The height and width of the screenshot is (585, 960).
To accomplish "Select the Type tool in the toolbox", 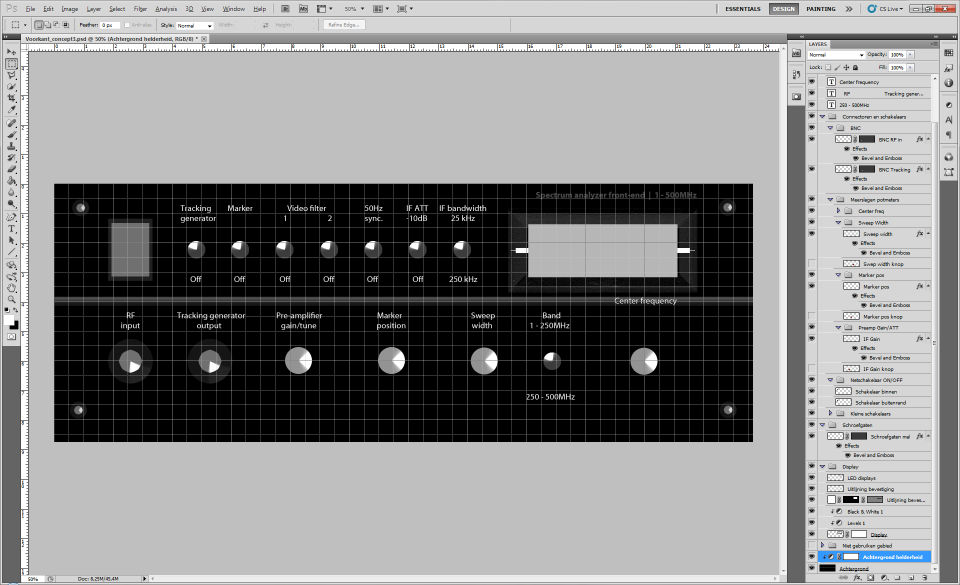I will tap(11, 228).
